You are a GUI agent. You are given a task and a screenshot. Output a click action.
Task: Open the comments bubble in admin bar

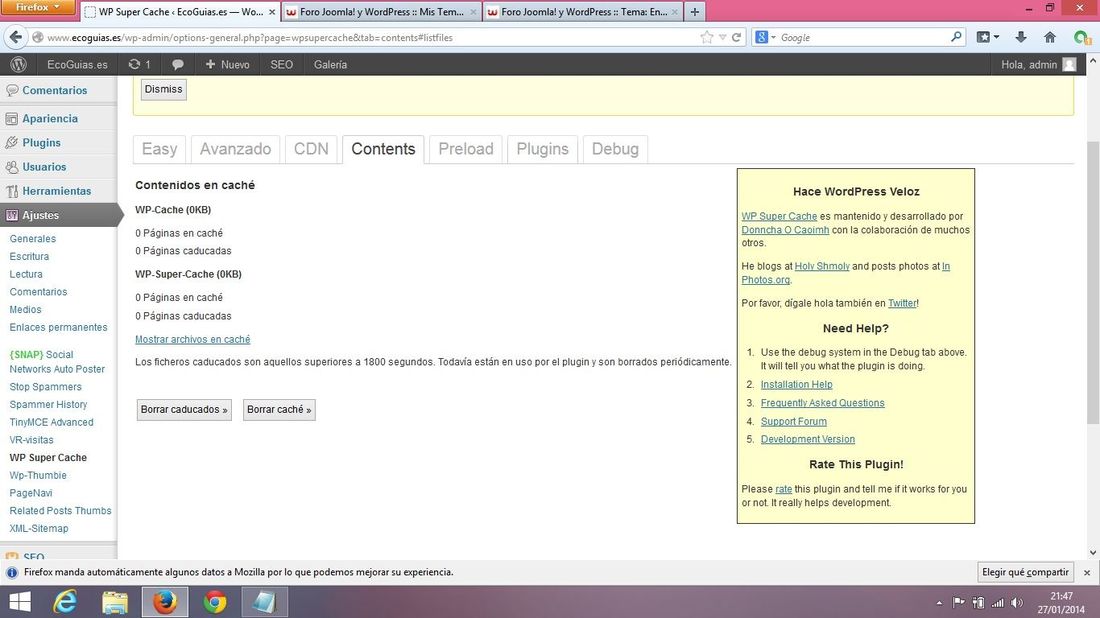click(177, 65)
